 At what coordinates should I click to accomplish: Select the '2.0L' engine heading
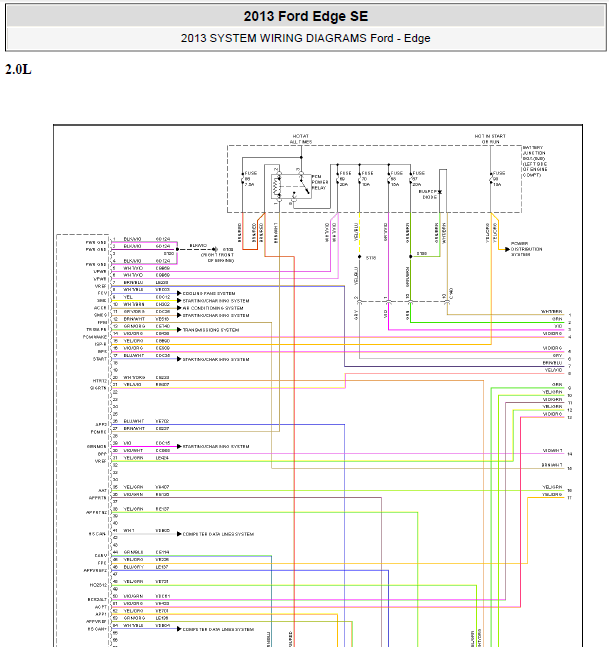[x=18, y=69]
